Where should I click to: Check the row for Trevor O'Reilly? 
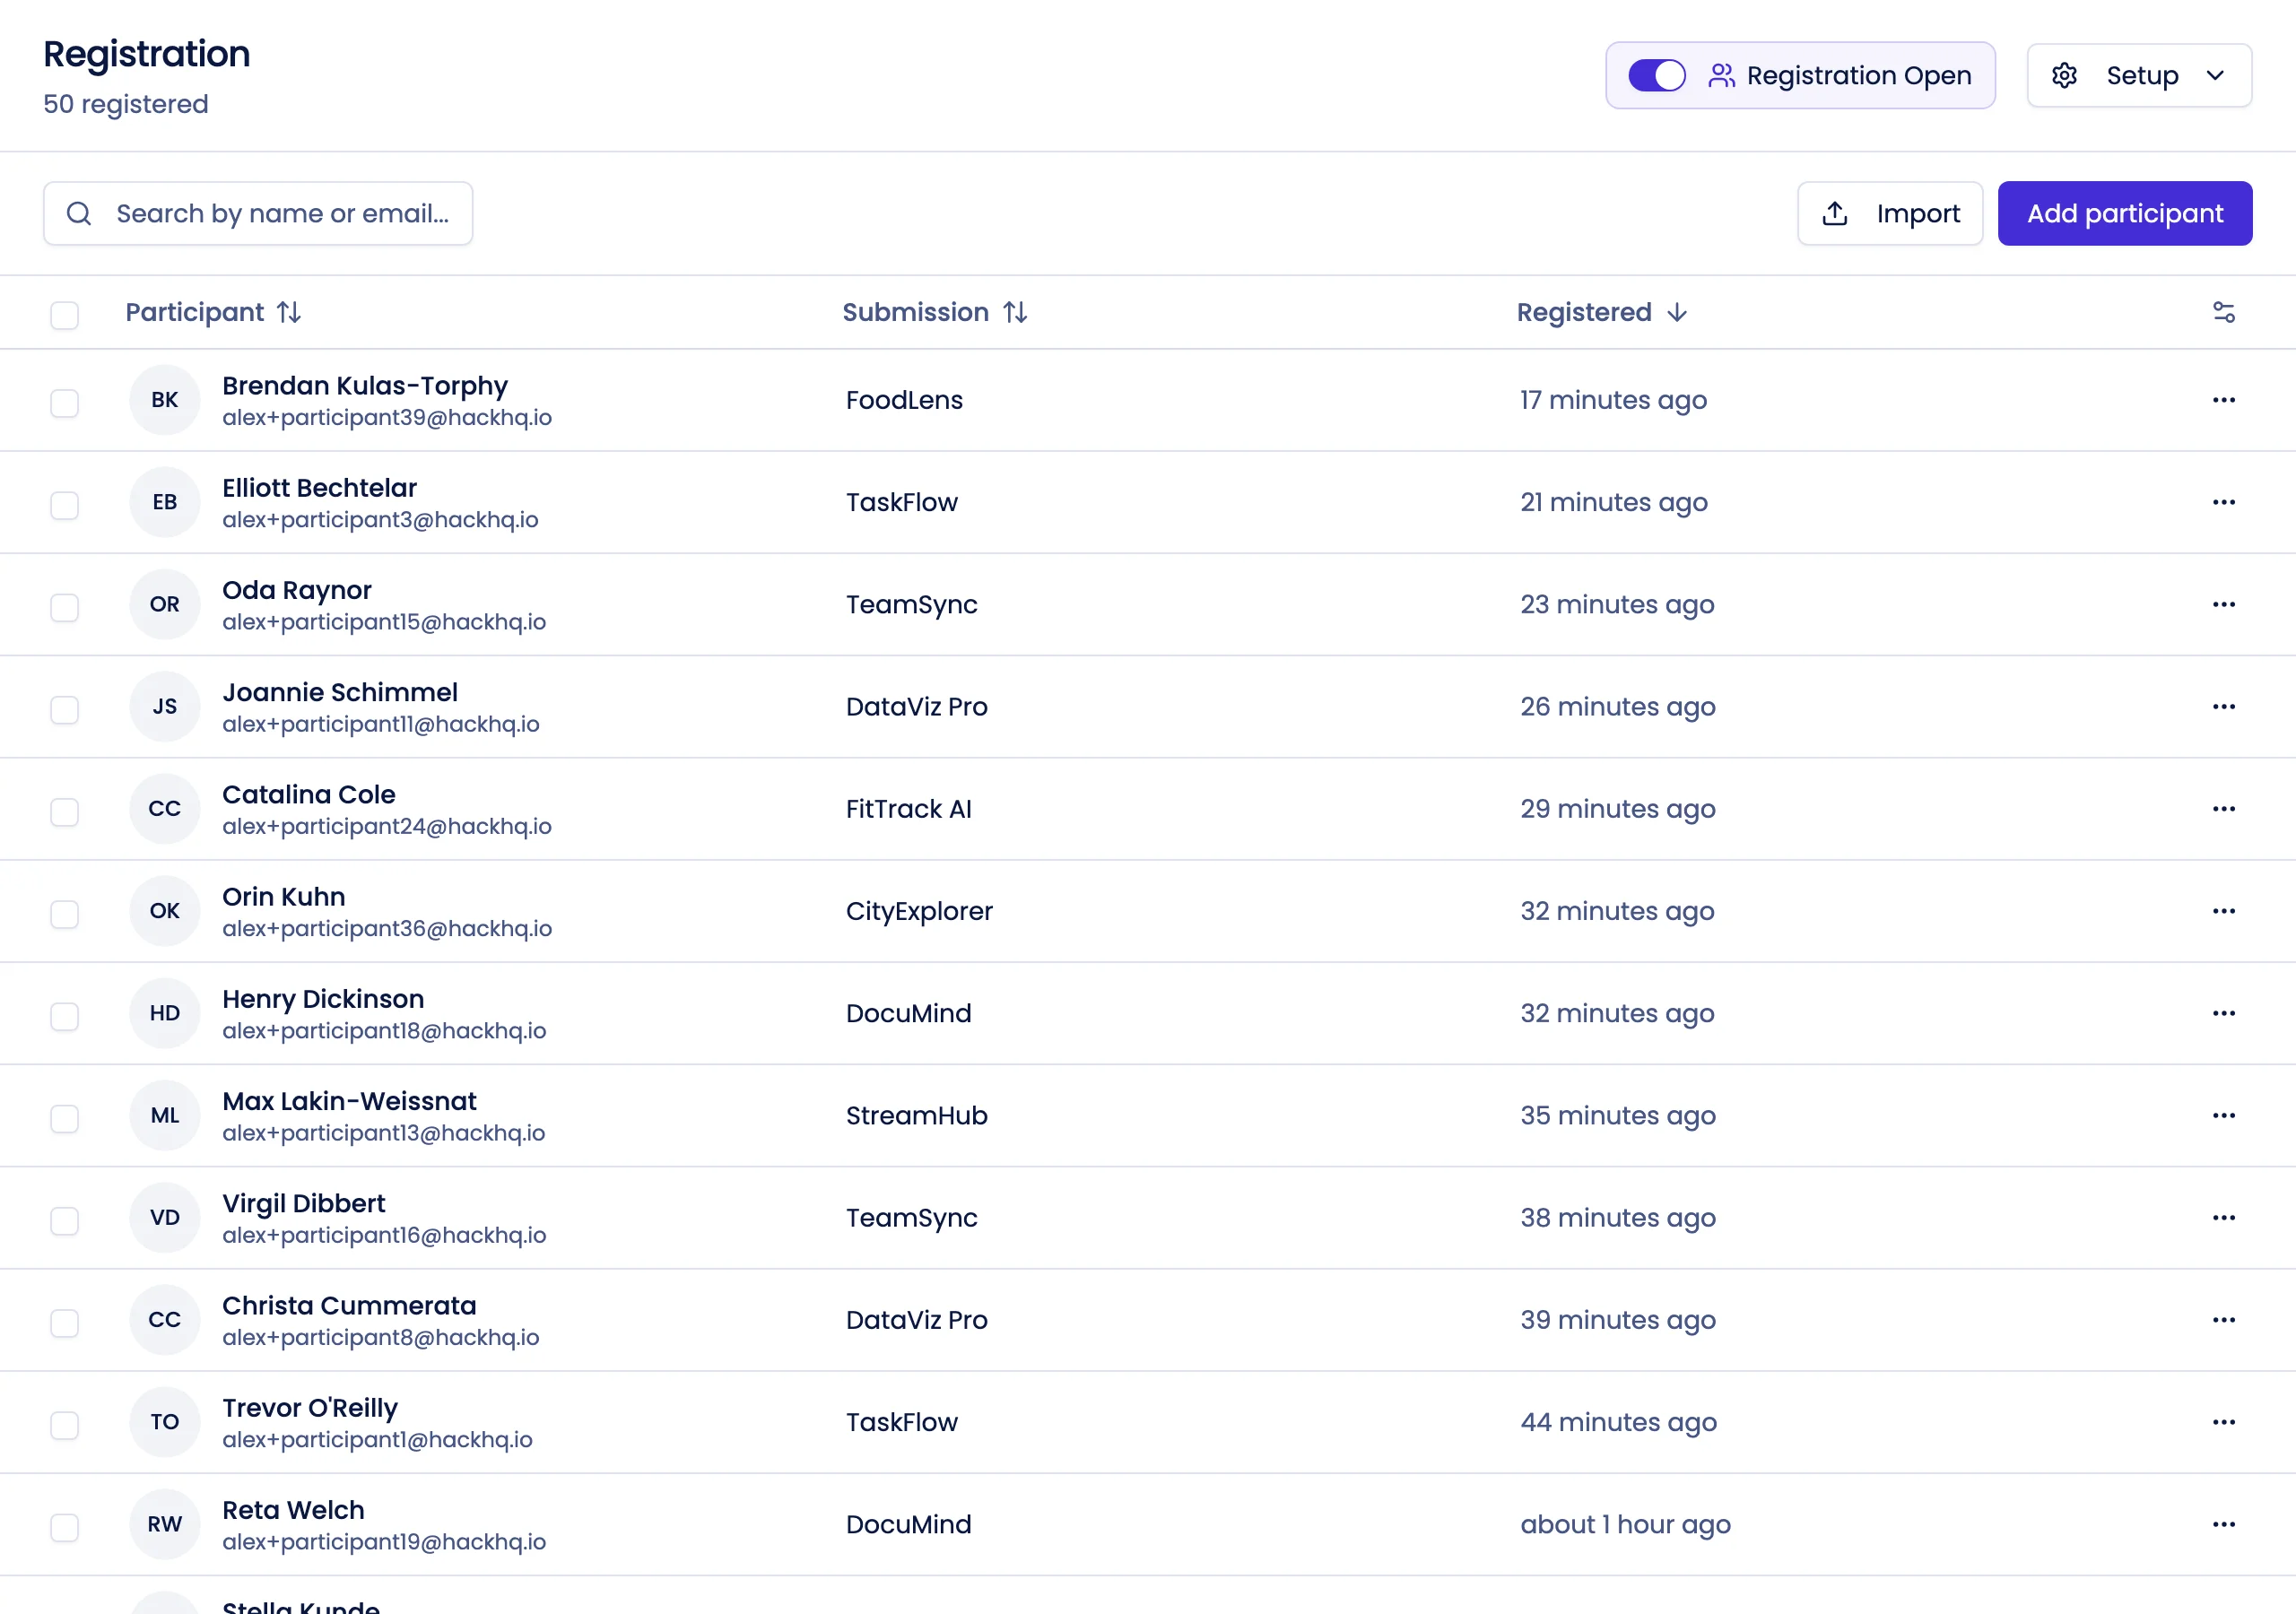64,1422
